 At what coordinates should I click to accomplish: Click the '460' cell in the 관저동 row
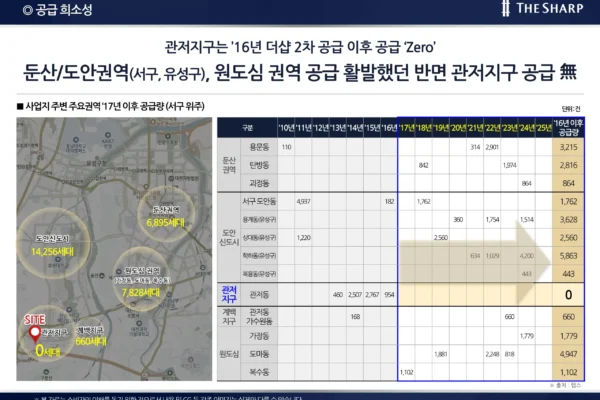(x=338, y=294)
